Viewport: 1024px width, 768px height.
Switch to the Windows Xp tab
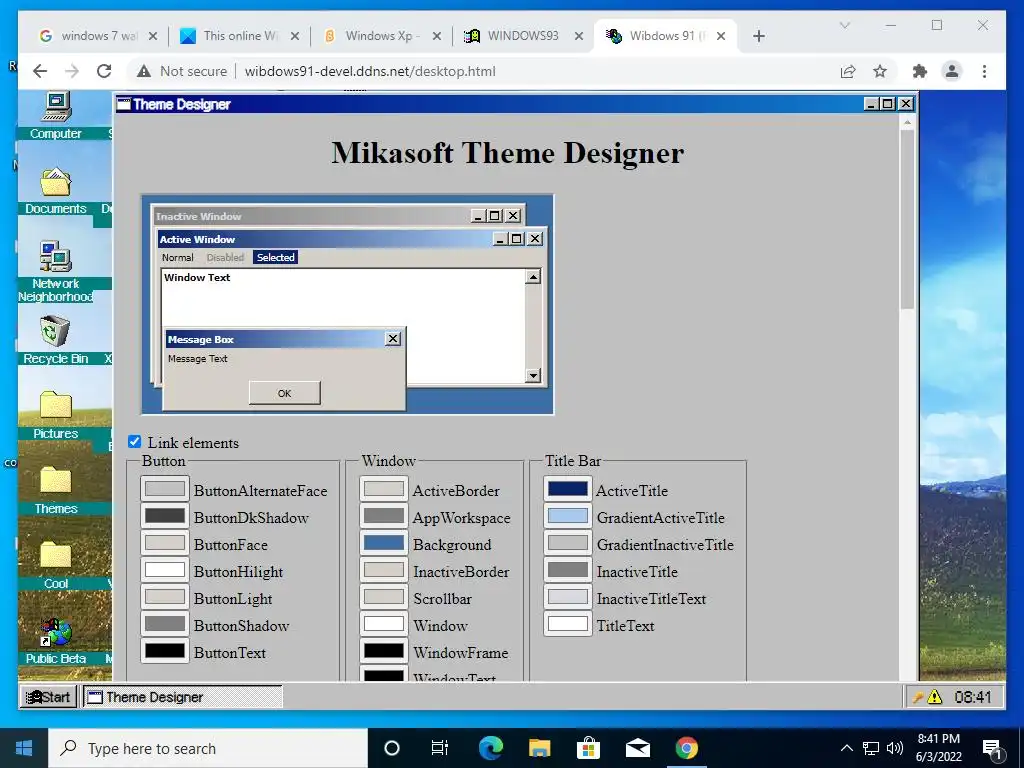[x=383, y=36]
